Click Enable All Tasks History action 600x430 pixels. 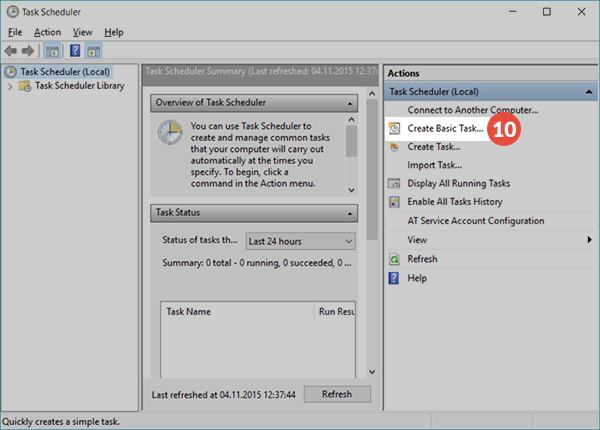[455, 202]
